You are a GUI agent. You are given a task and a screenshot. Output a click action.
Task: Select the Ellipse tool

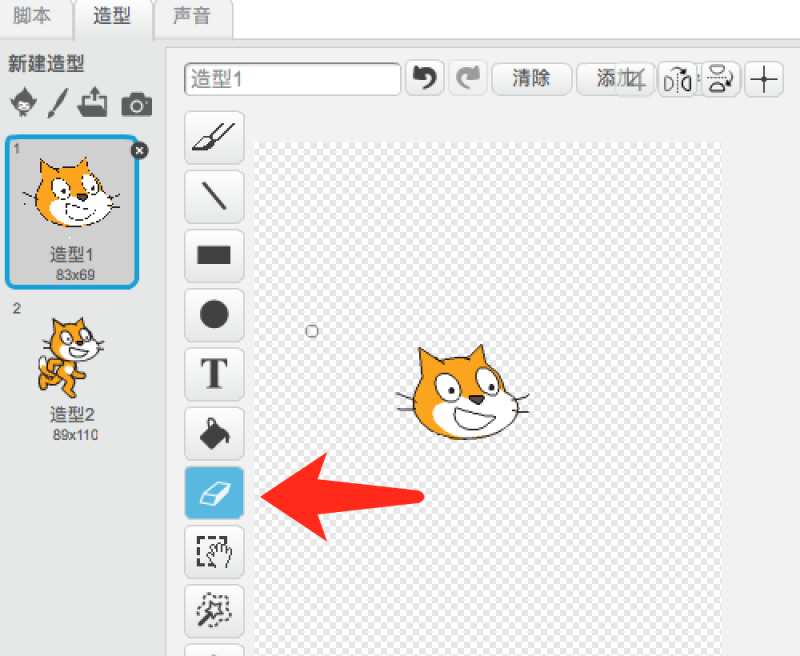(214, 315)
